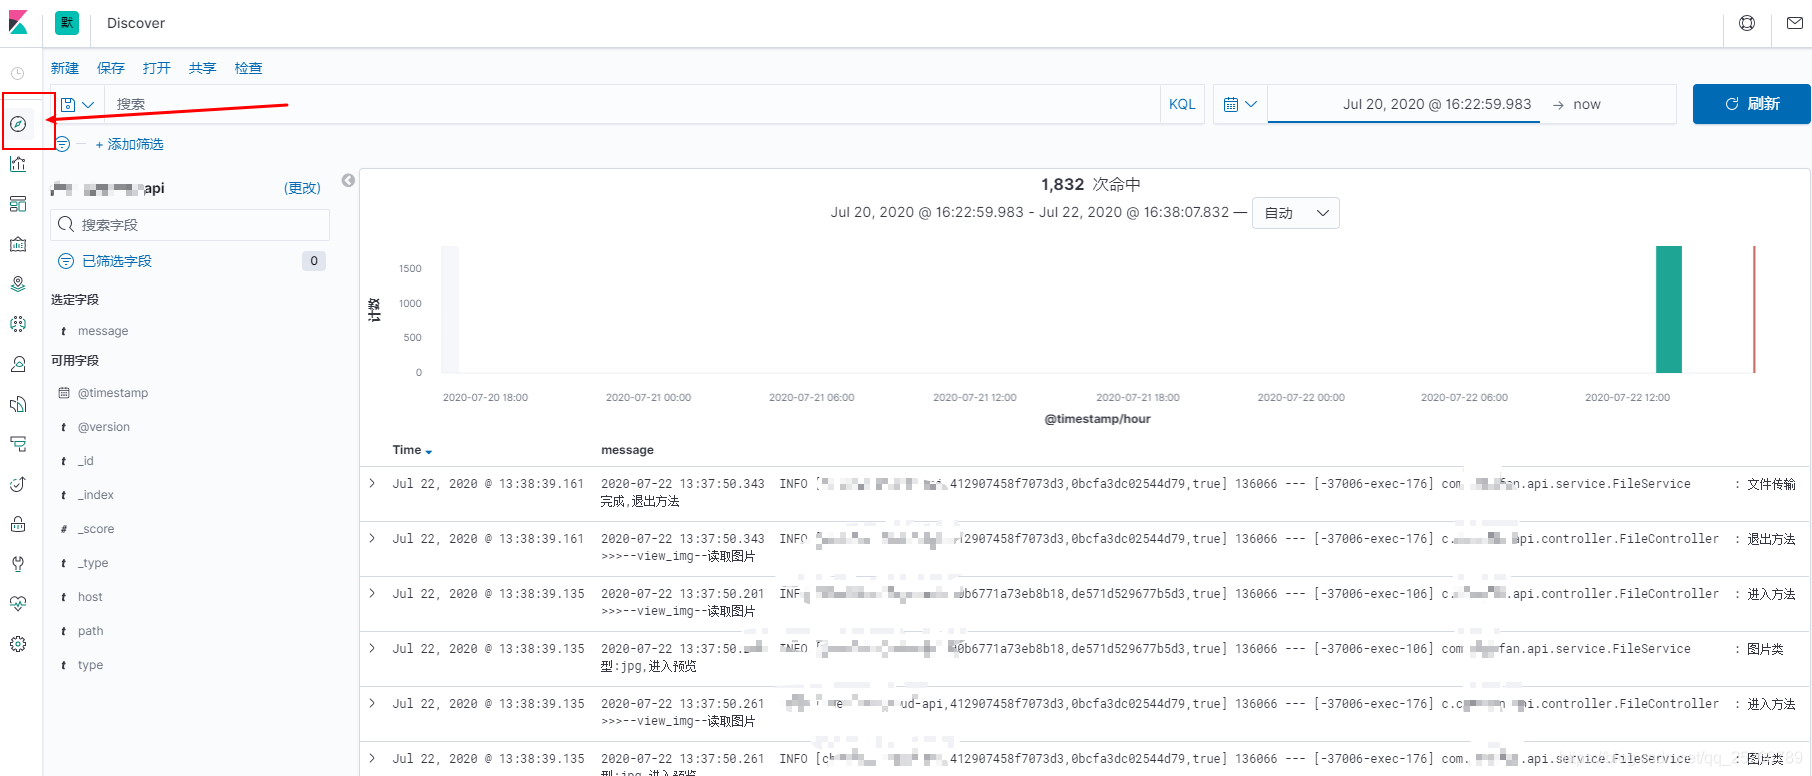The image size is (1812, 776).
Task: Open the Dev Tools wrench icon
Action: tap(18, 564)
